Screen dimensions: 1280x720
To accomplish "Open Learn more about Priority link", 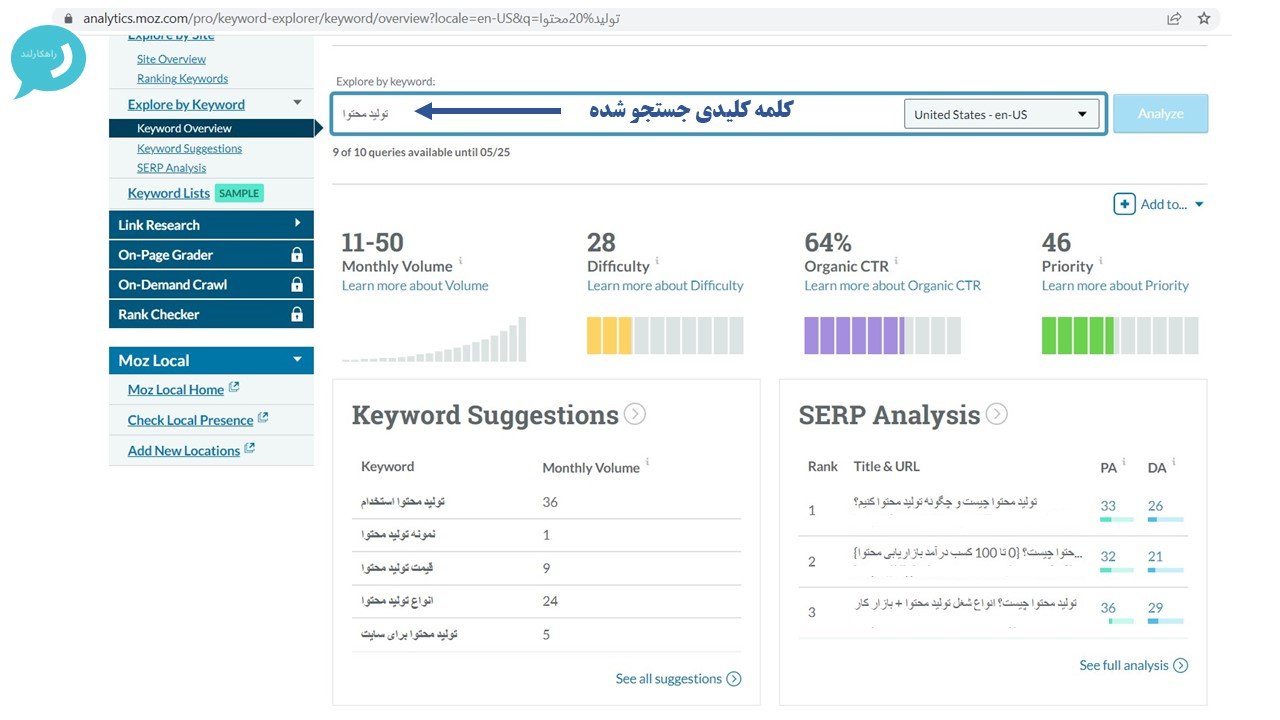I will (x=1115, y=285).
